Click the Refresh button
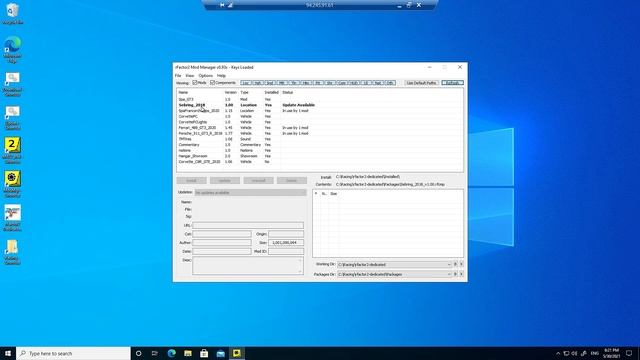The width and height of the screenshot is (640, 360). [x=452, y=83]
